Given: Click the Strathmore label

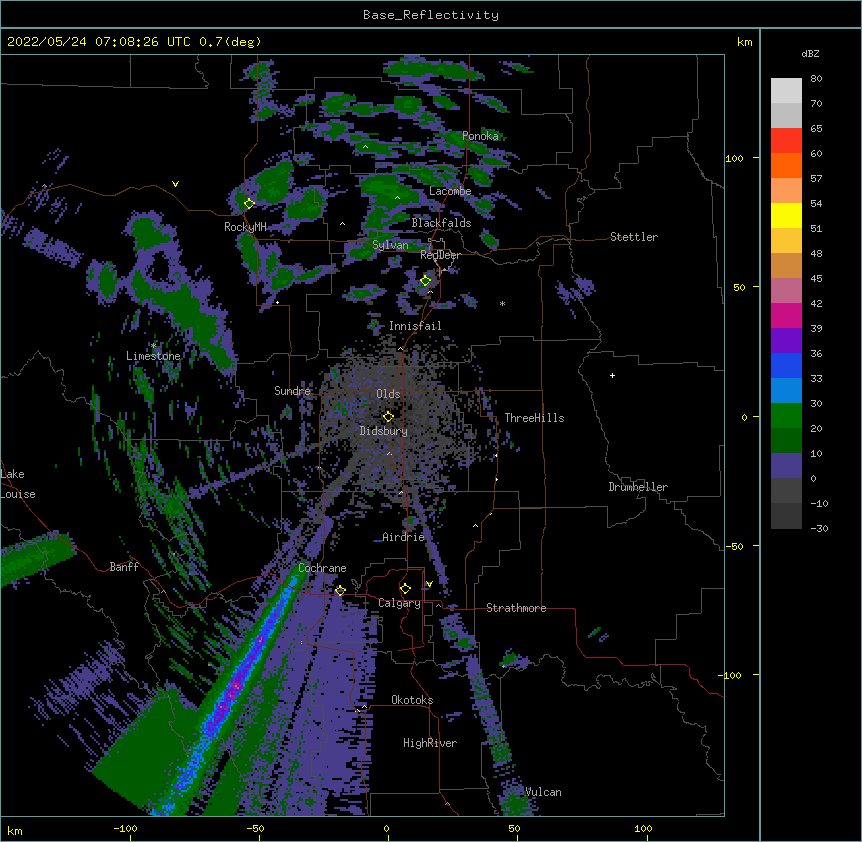Looking at the screenshot, I should click(516, 608).
